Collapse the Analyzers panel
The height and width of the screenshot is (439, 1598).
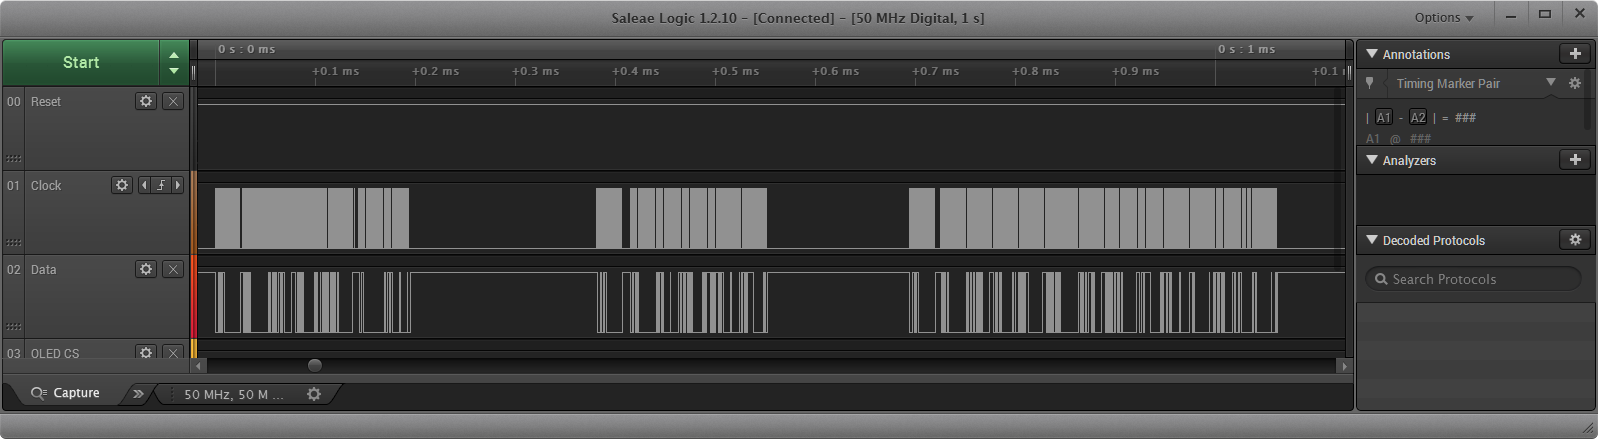click(1372, 160)
